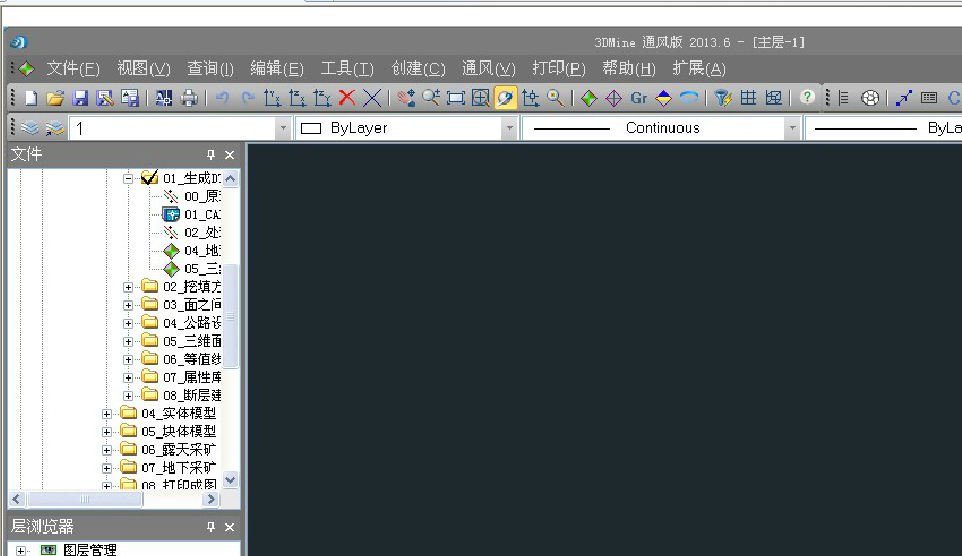Click the grid with diagonal lines icon

point(773,98)
